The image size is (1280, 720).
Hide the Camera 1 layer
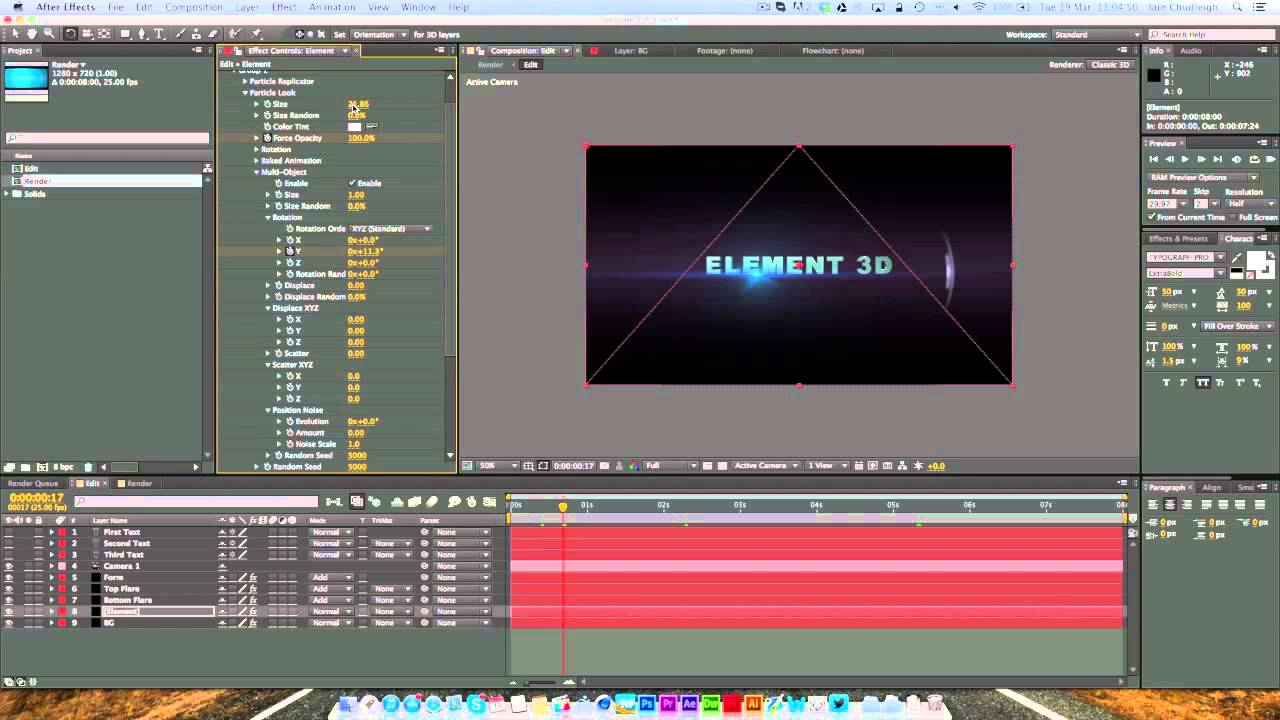pyautogui.click(x=9, y=566)
